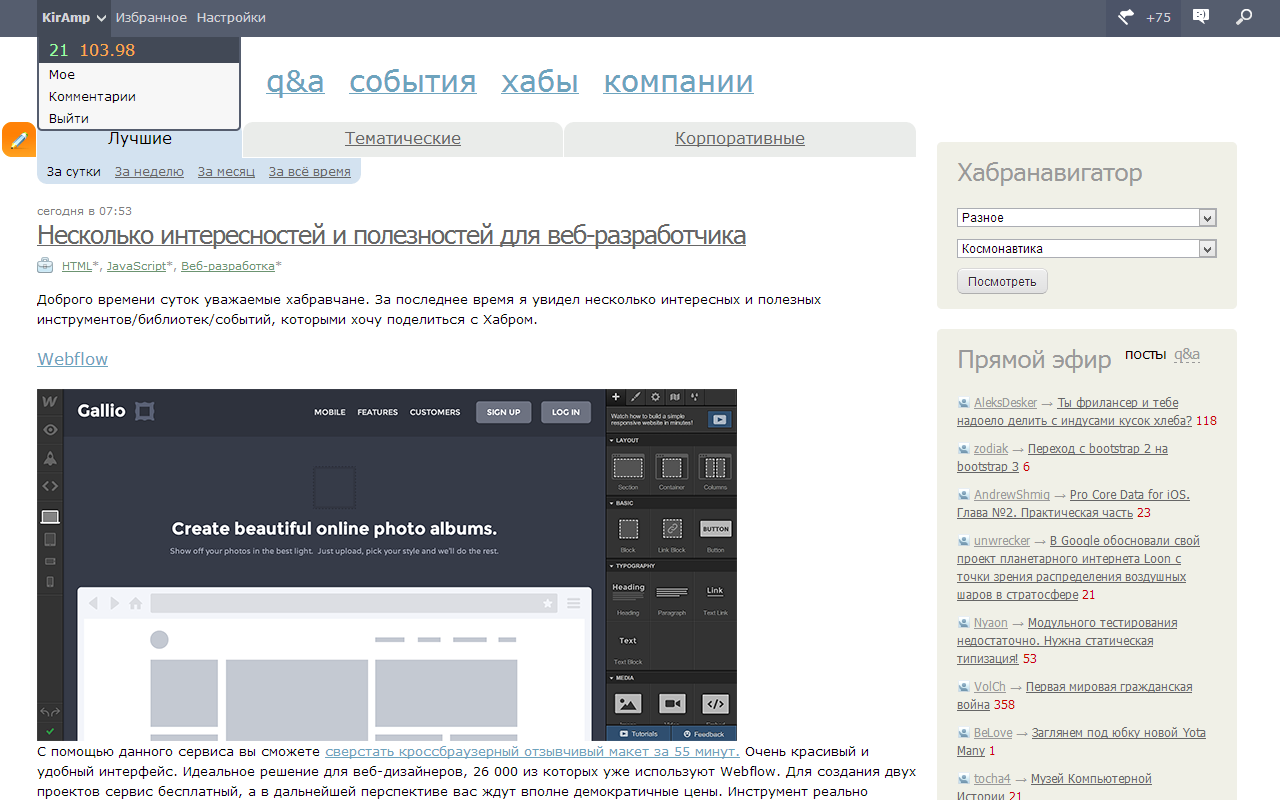The height and width of the screenshot is (800, 1280).
Task: Click the 'HTML' hub link
Action: (77, 266)
